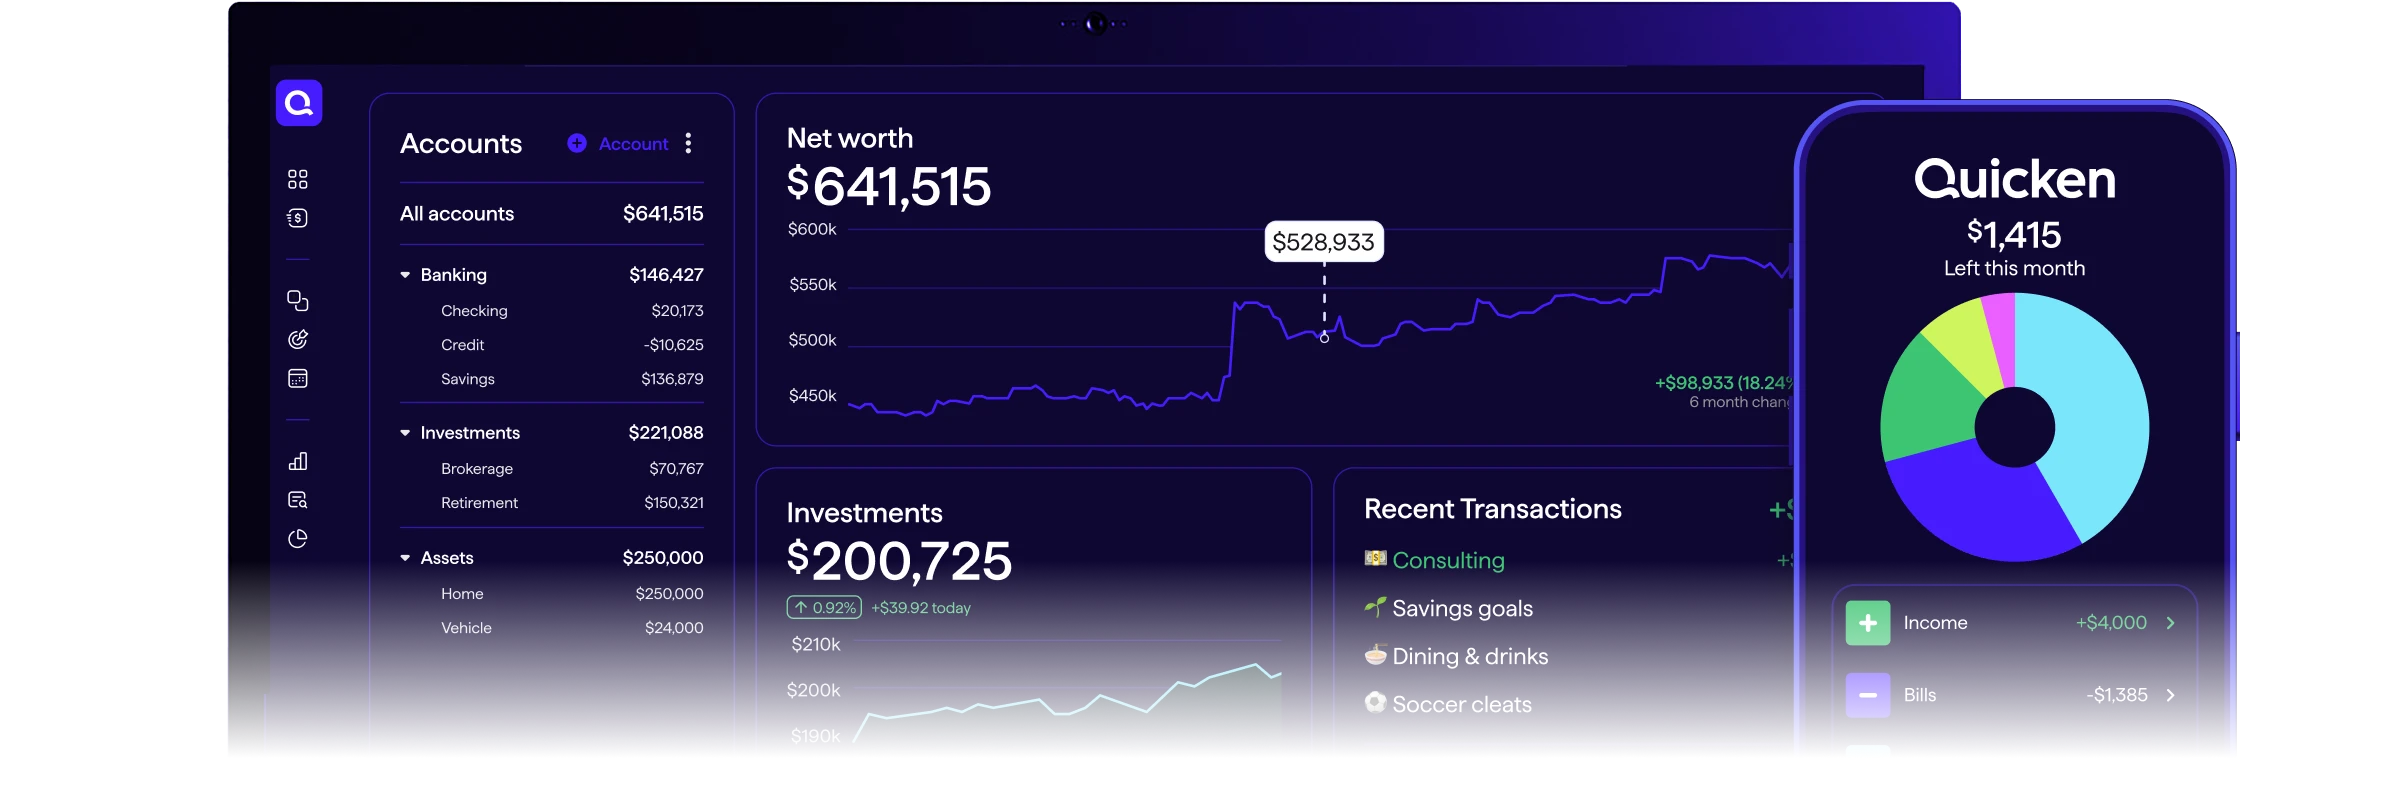The height and width of the screenshot is (800, 2400).
Task: Open the pie chart icon in sidebar
Action: coord(298,539)
